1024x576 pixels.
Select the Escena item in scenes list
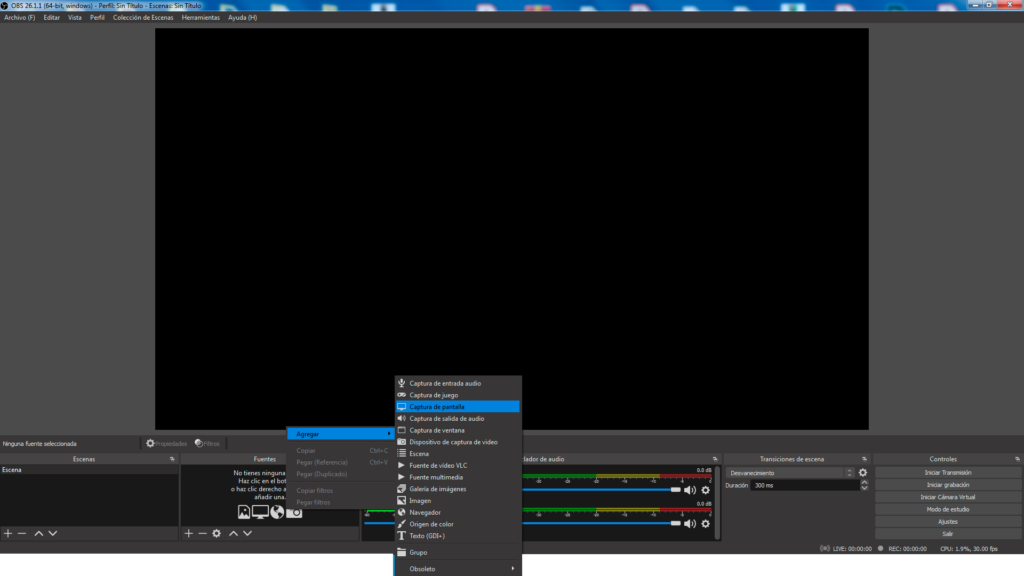(89, 470)
